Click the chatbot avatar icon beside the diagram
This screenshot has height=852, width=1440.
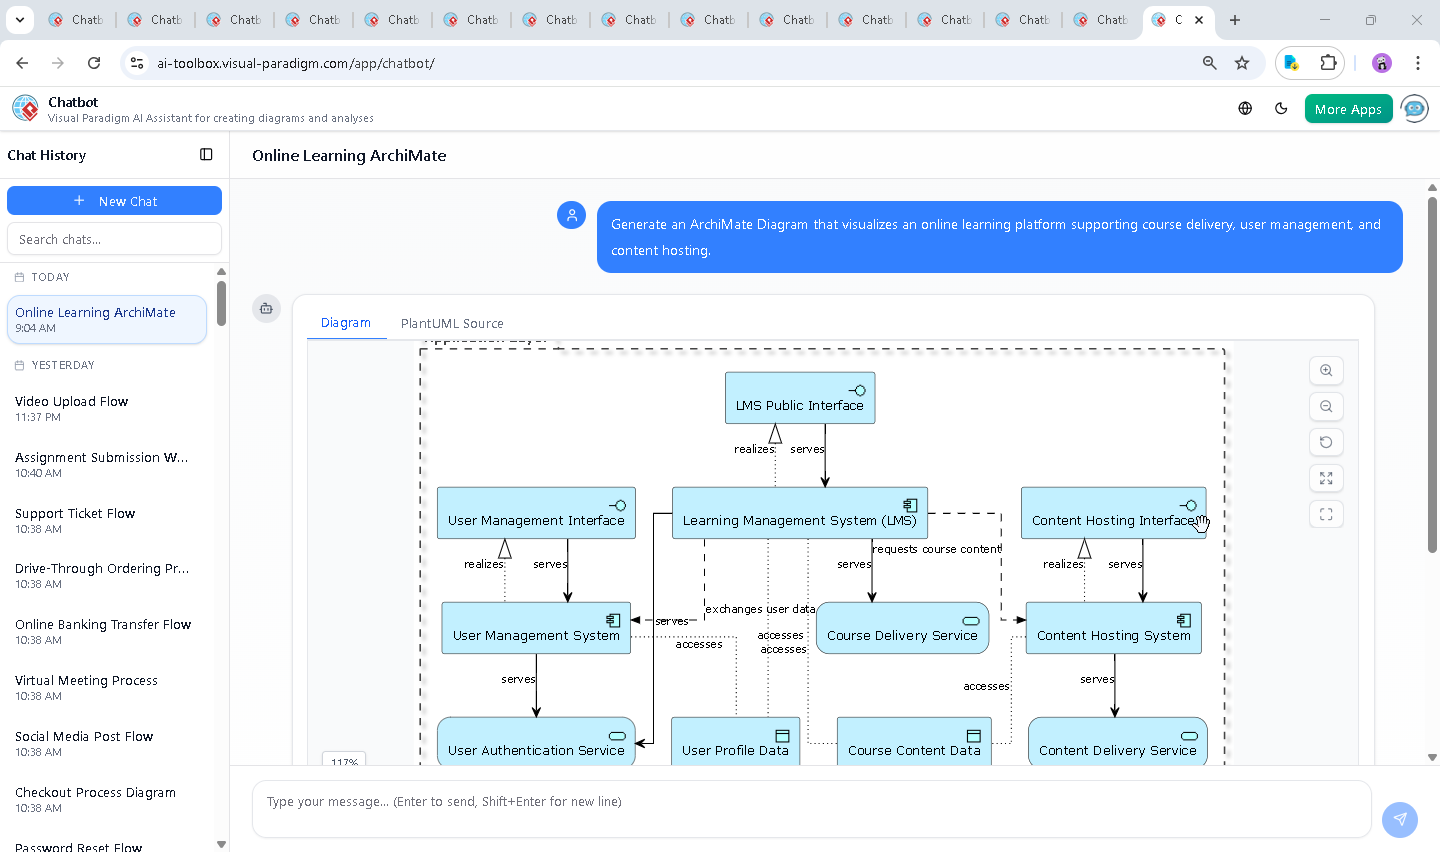tap(266, 309)
